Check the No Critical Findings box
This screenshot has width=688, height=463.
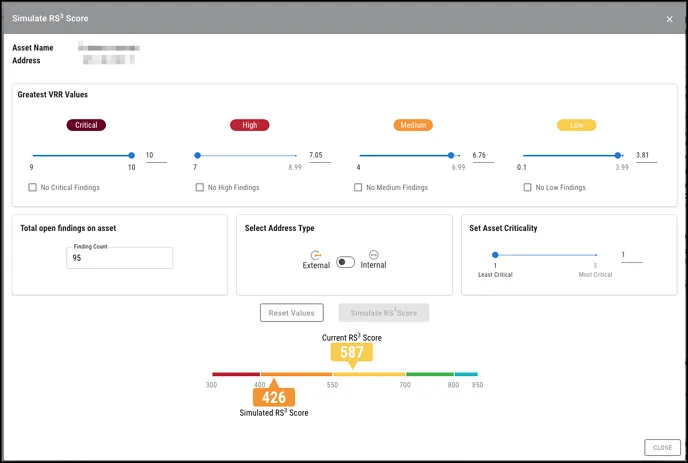click(x=32, y=187)
